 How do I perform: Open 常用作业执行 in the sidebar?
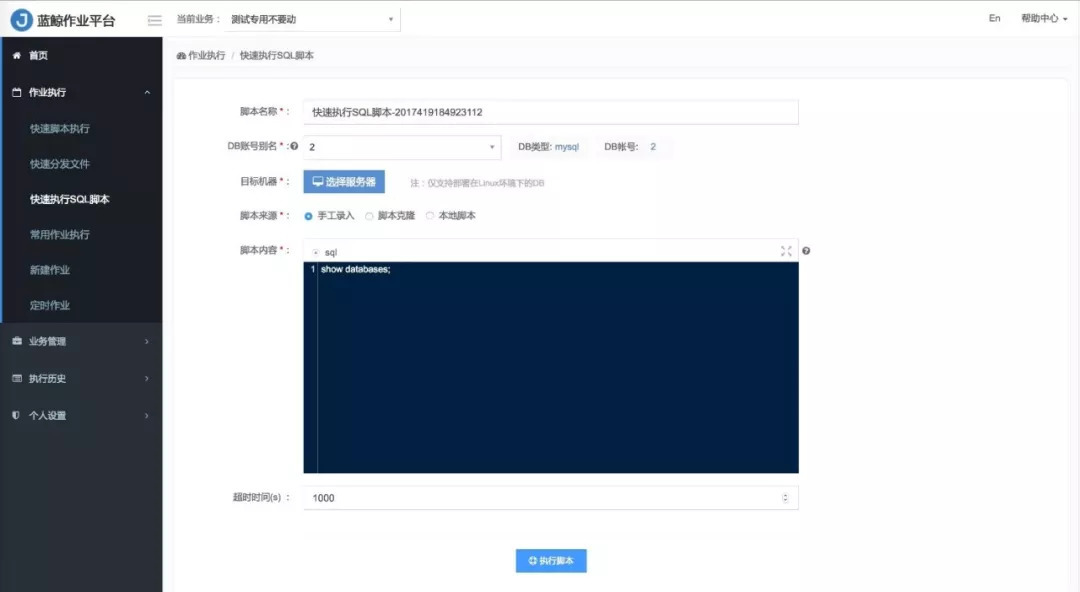[60, 234]
